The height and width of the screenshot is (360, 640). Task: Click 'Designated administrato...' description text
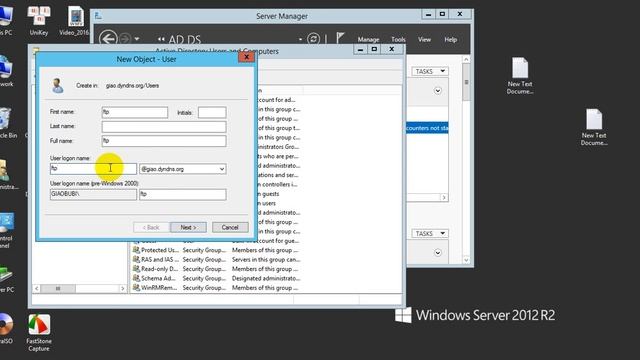[266, 278]
